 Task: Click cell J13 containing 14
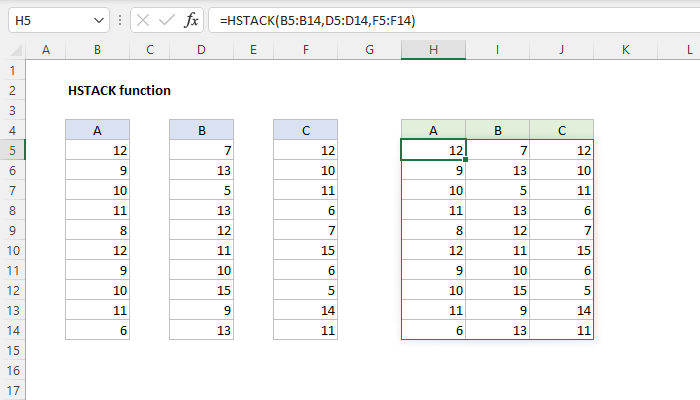click(562, 310)
